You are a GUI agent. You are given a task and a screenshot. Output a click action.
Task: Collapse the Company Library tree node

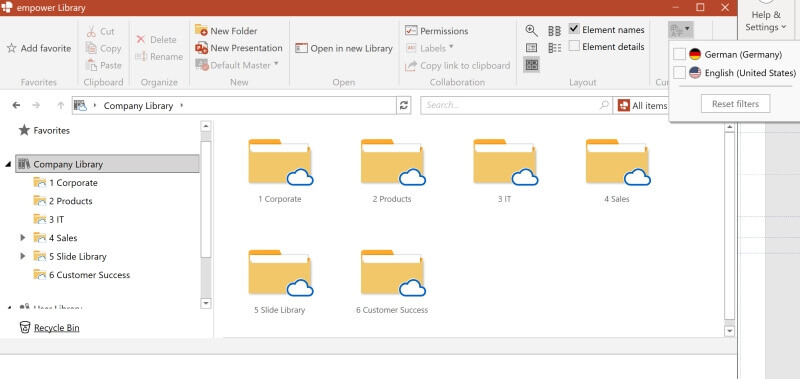click(x=8, y=164)
